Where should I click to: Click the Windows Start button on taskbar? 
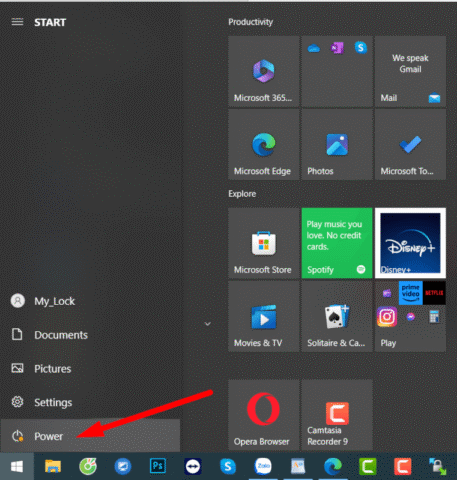pos(17,466)
